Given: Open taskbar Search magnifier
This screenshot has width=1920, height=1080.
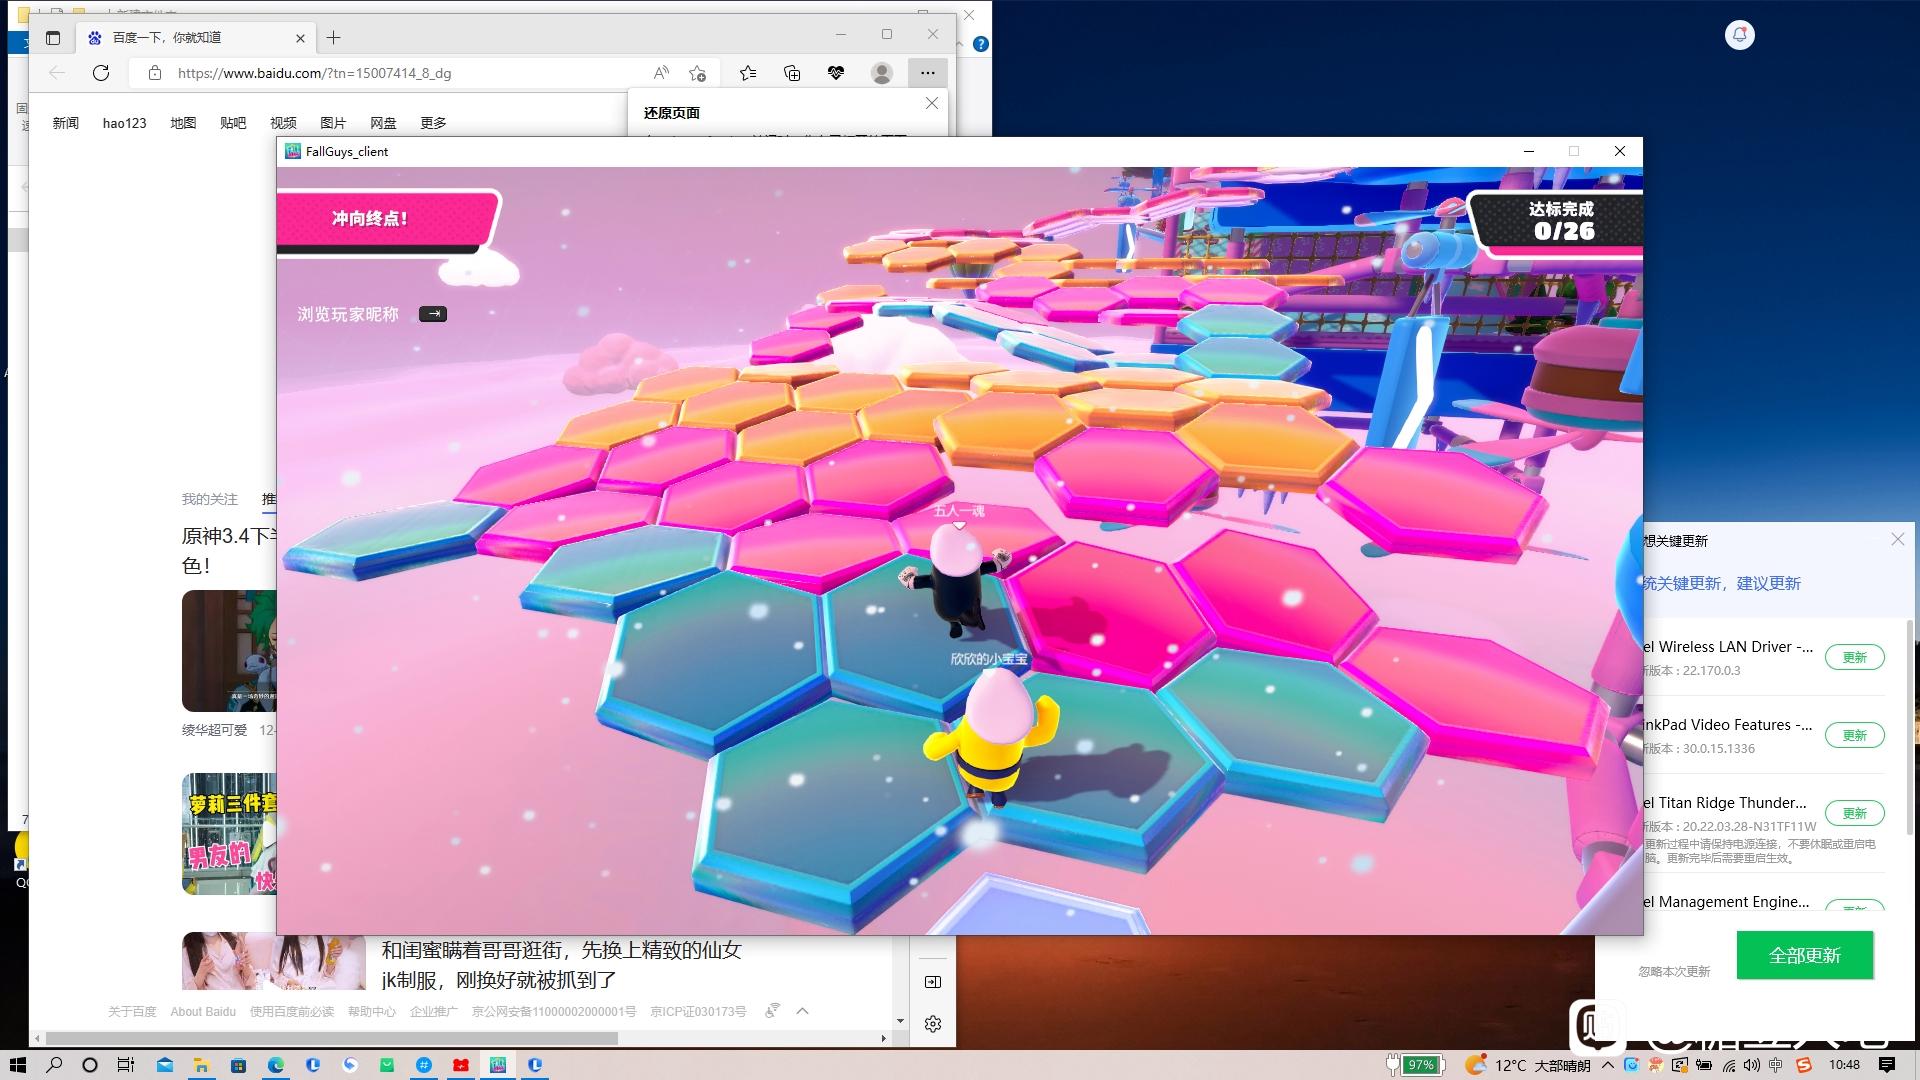Looking at the screenshot, I should 55,1065.
